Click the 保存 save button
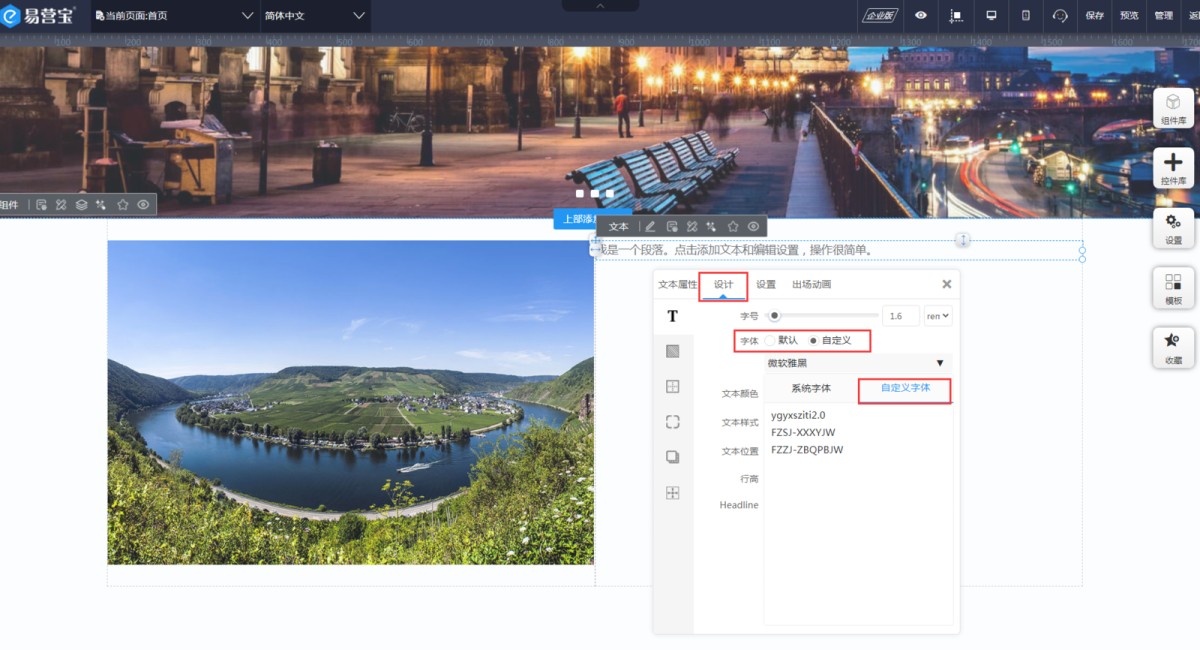Screen dimensions: 1200x650 coord(1095,16)
